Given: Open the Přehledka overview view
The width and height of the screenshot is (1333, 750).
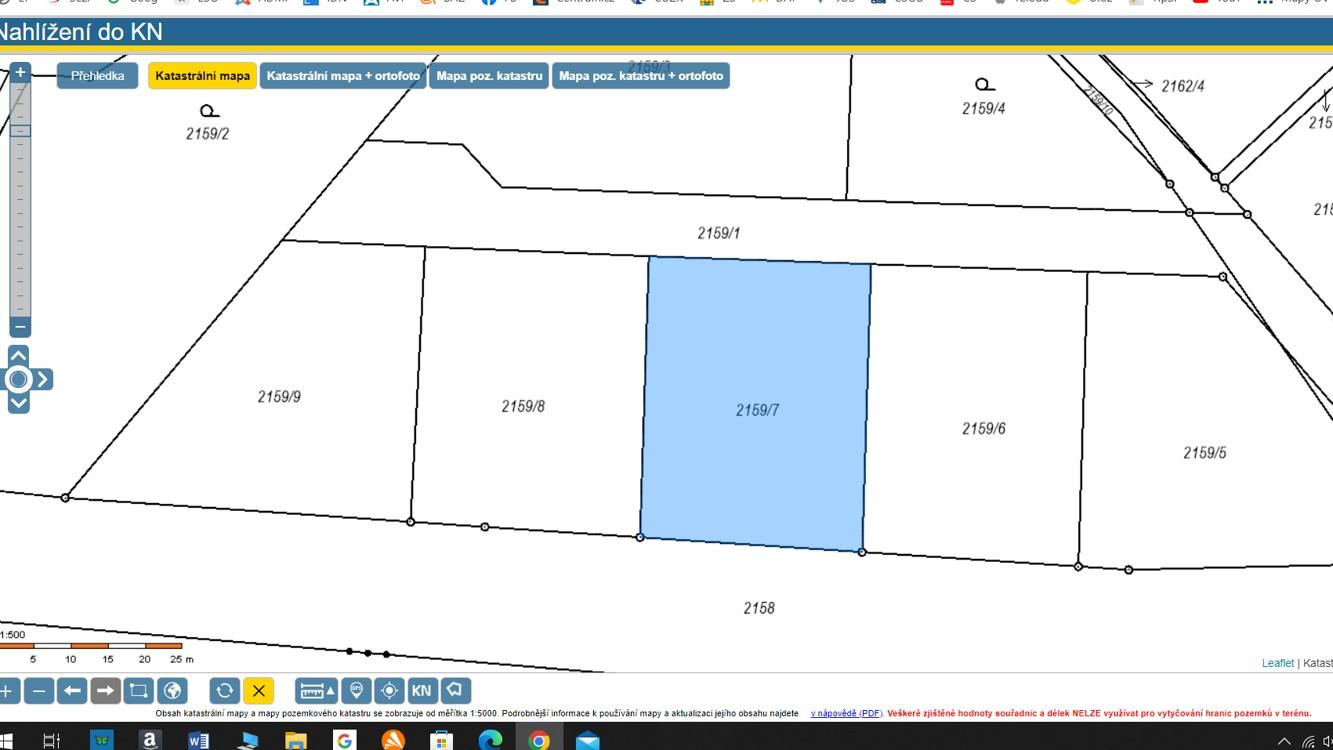Looking at the screenshot, I should coord(97,76).
